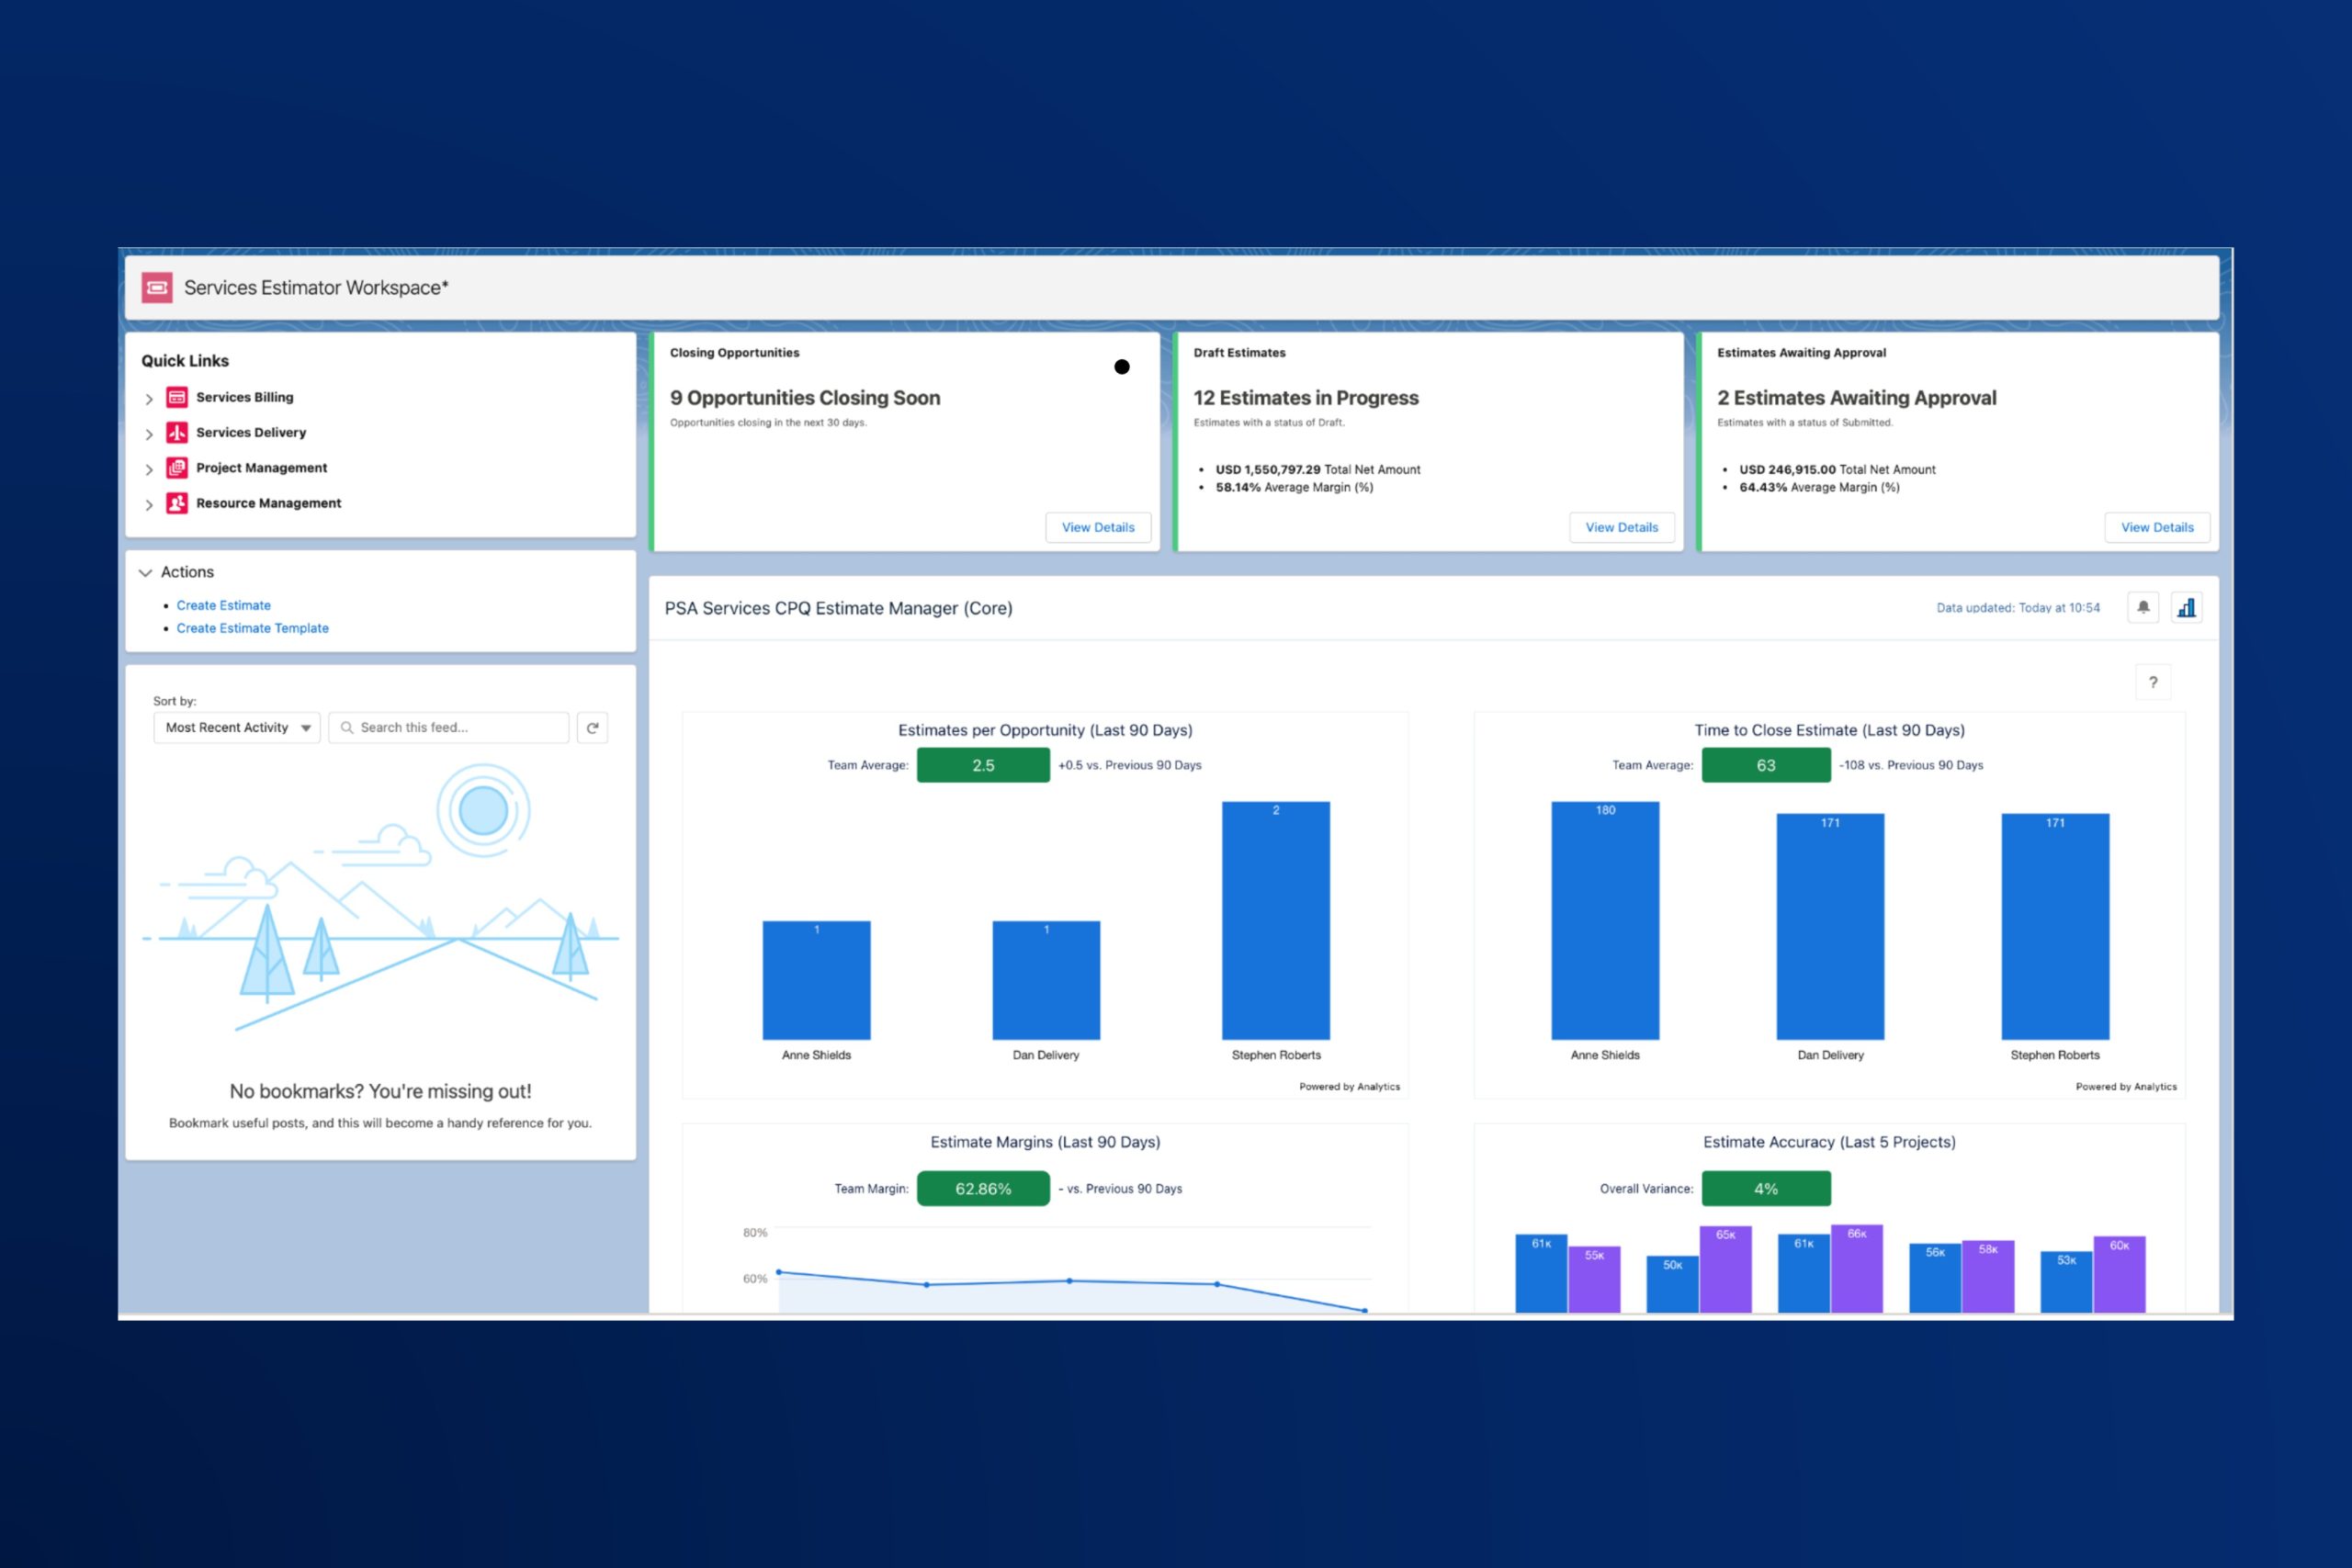Image resolution: width=2352 pixels, height=1568 pixels.
Task: Refresh the feed with the reload icon
Action: (592, 728)
